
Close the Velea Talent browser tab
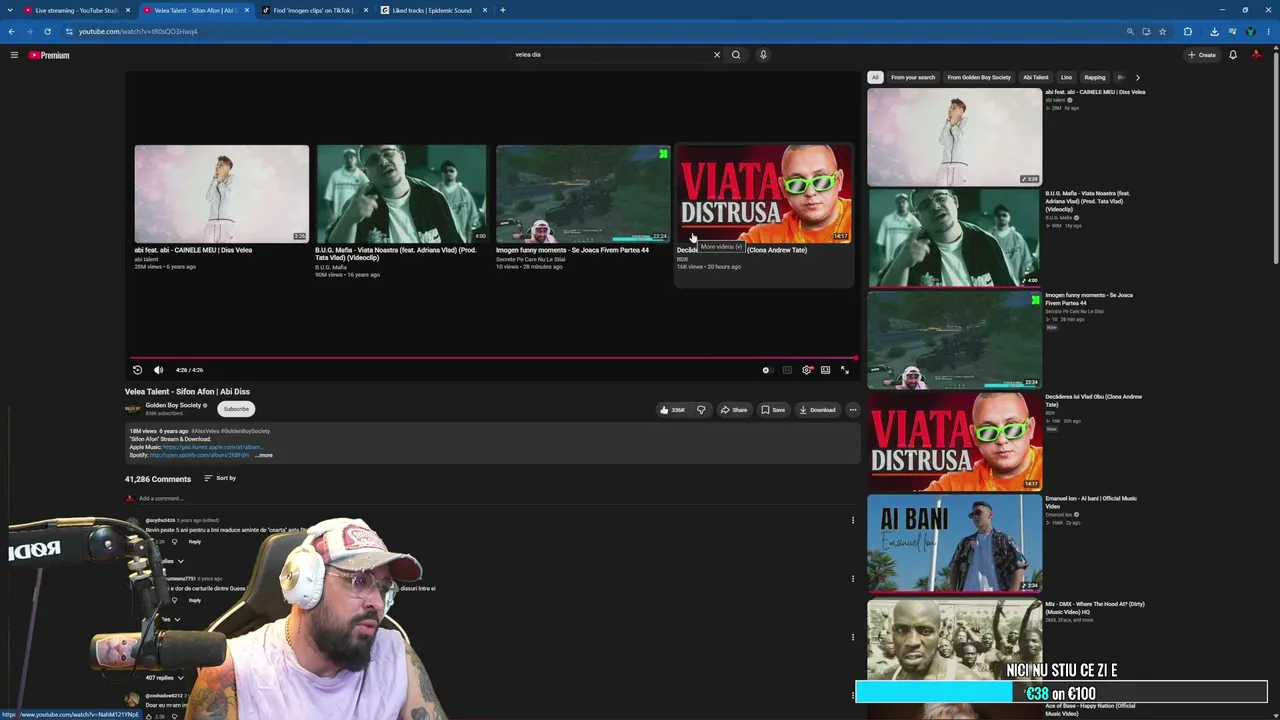[247, 10]
